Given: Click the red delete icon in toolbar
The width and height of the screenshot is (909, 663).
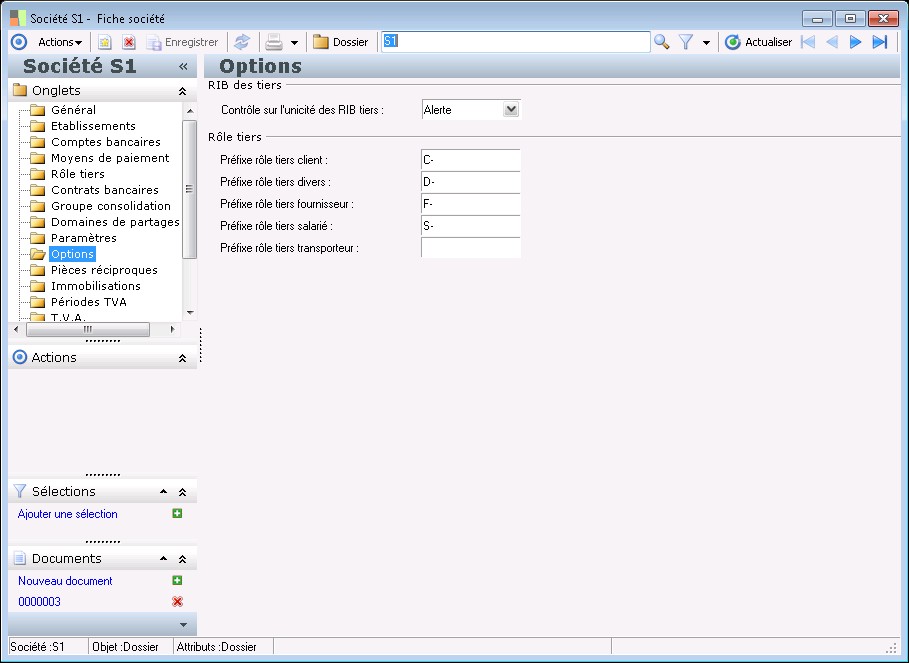Looking at the screenshot, I should point(129,42).
